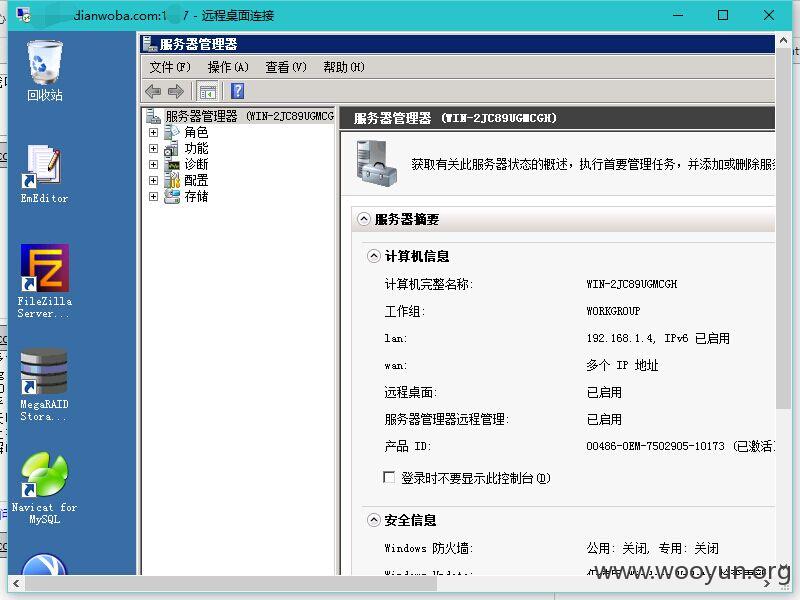The height and width of the screenshot is (600, 800).
Task: Click the blue help question-mark toolbar icon
Action: tap(237, 91)
